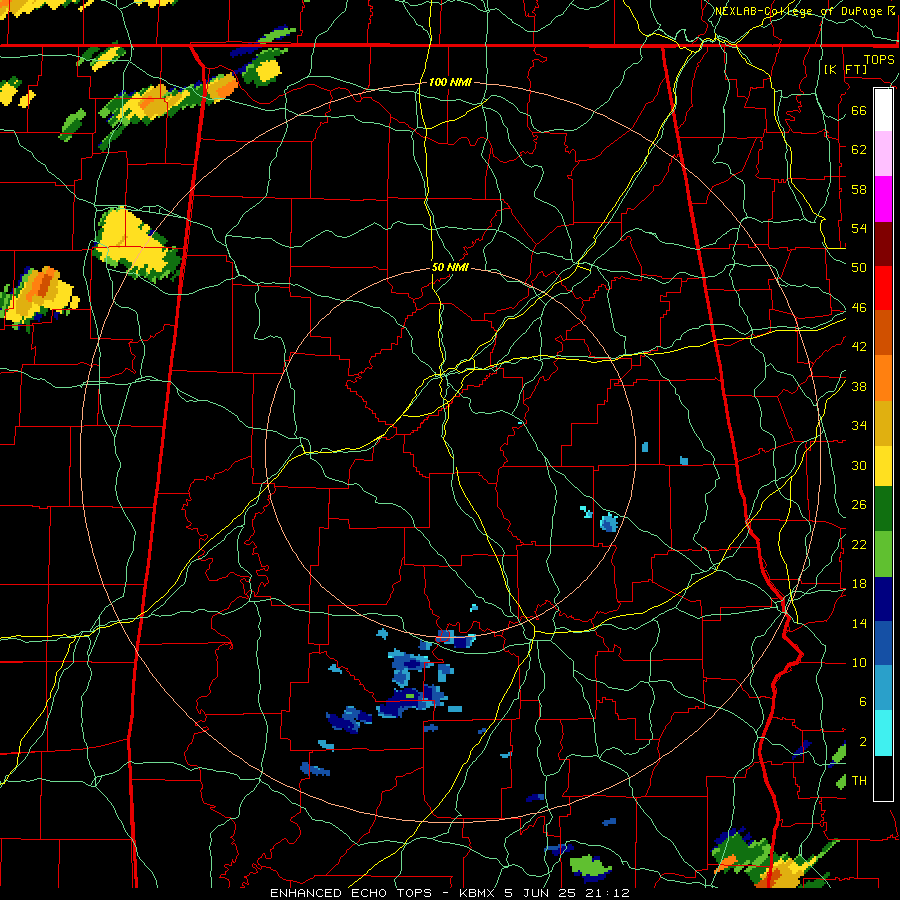Screen dimensions: 900x900
Task: Click the "100 NMI" range ring label
Action: coord(450,82)
